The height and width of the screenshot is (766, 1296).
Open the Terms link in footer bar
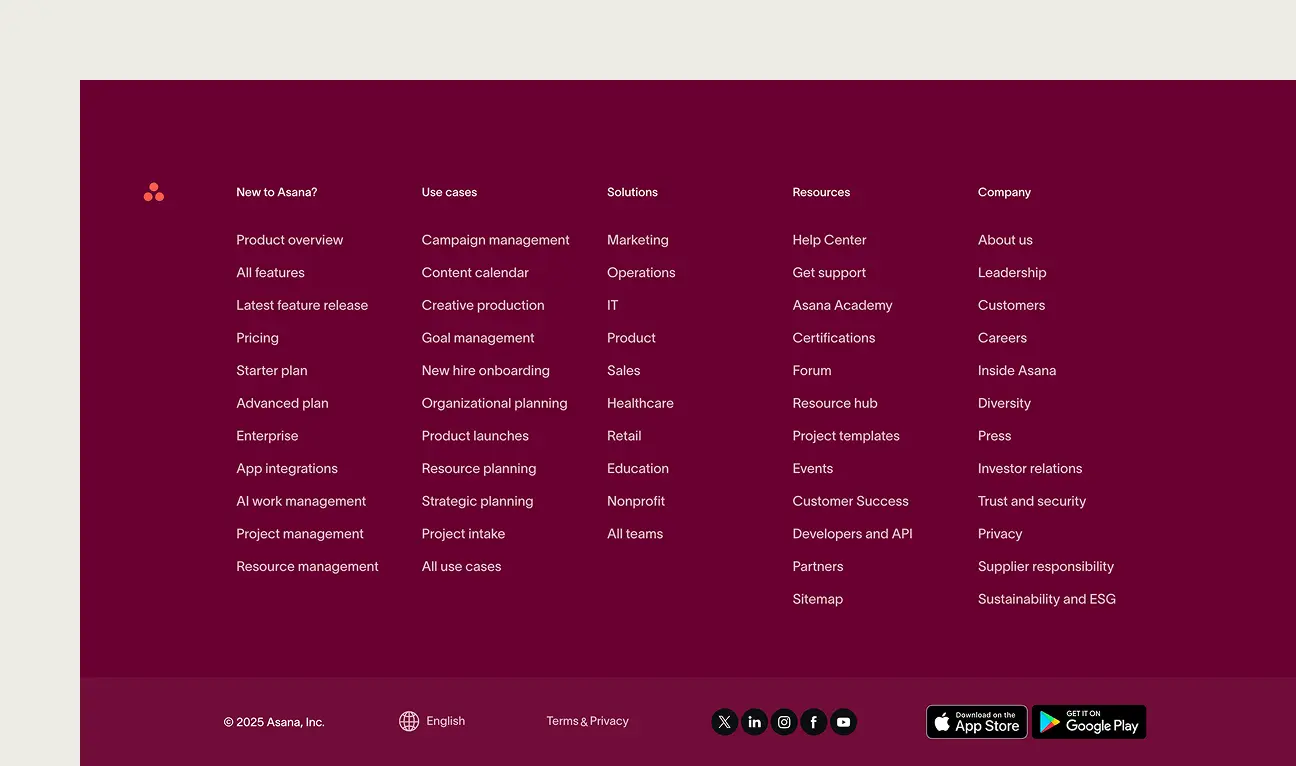[x=563, y=721]
